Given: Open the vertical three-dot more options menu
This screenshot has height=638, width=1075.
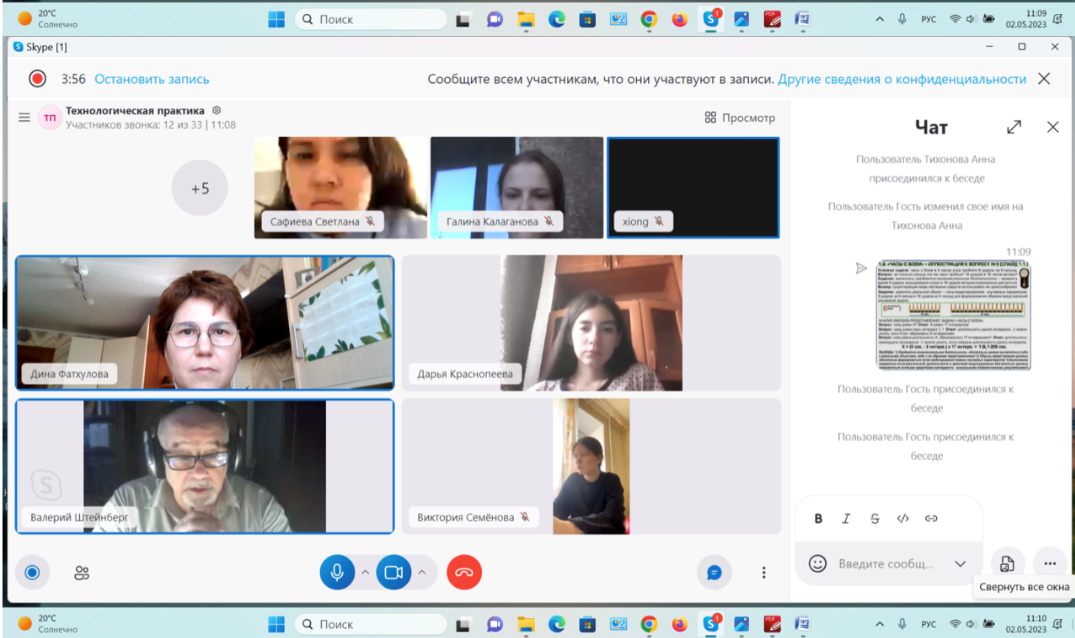Looking at the screenshot, I should pyautogui.click(x=764, y=572).
